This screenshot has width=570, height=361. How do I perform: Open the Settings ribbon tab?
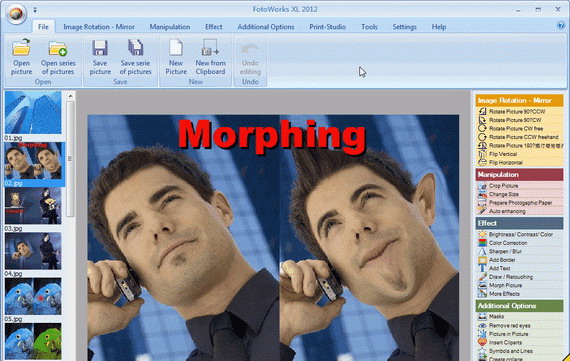405,27
